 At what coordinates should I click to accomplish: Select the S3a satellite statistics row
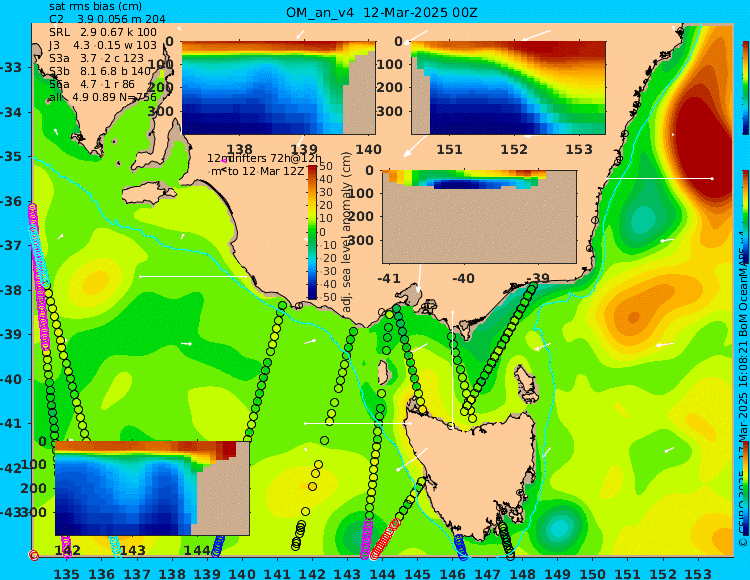coord(97,58)
